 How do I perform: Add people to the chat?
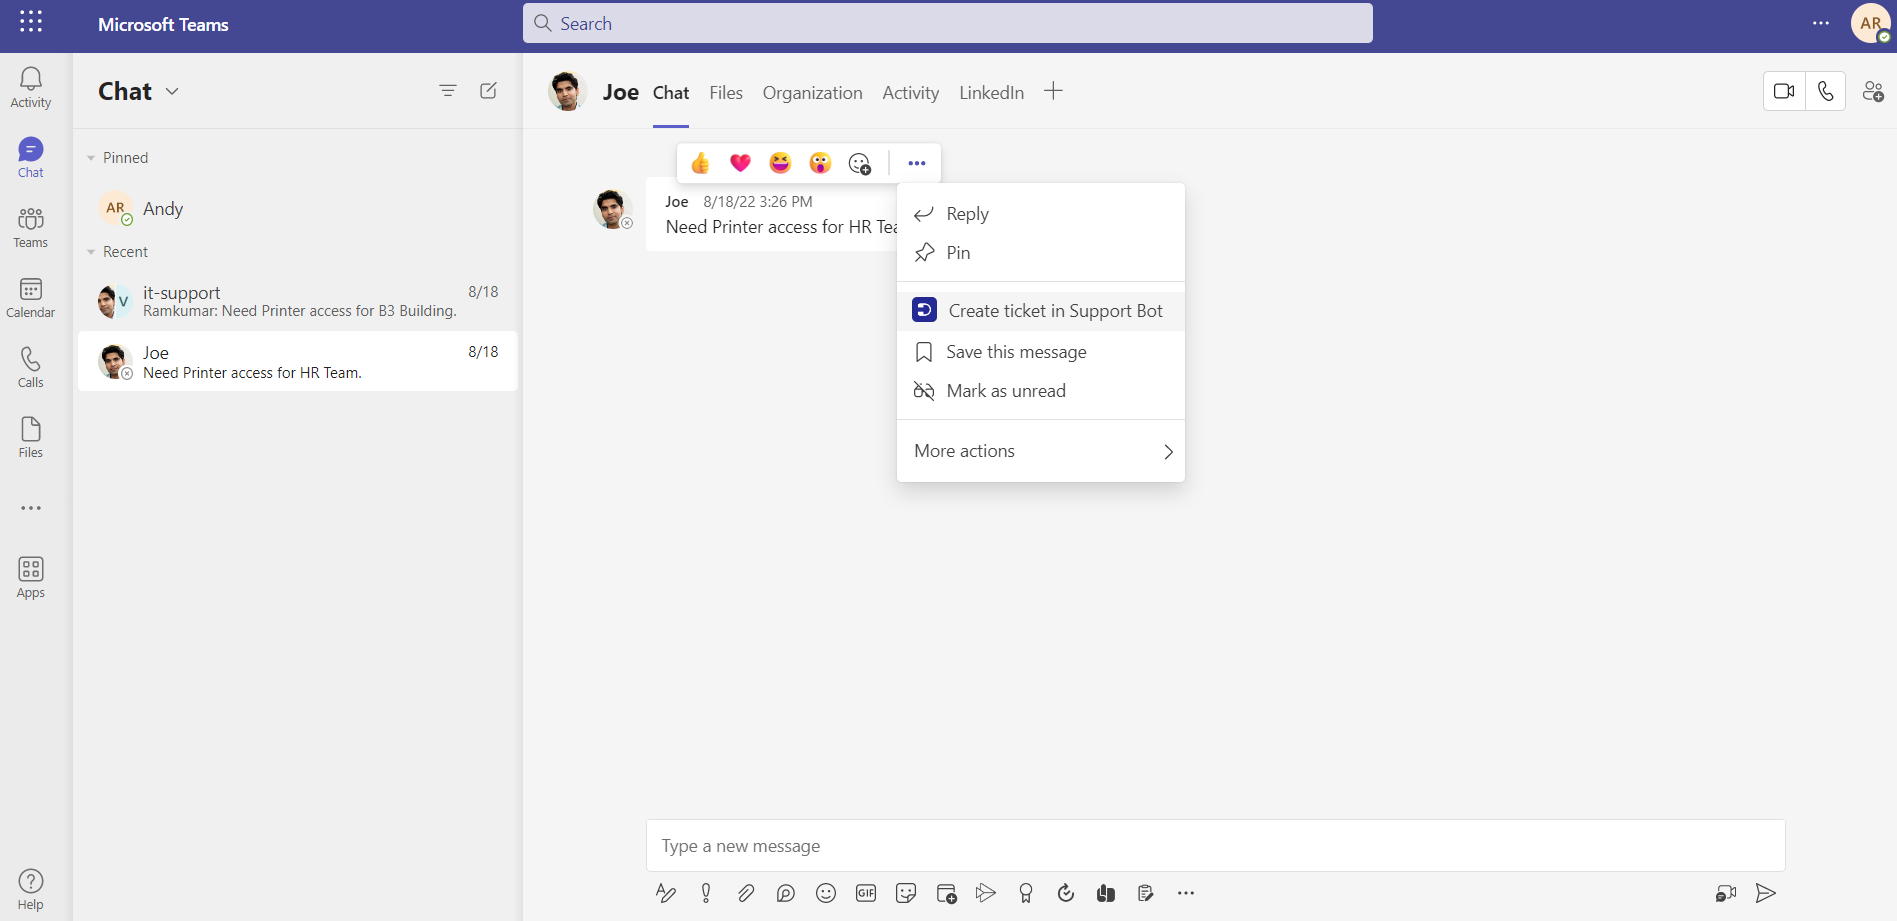[1873, 91]
